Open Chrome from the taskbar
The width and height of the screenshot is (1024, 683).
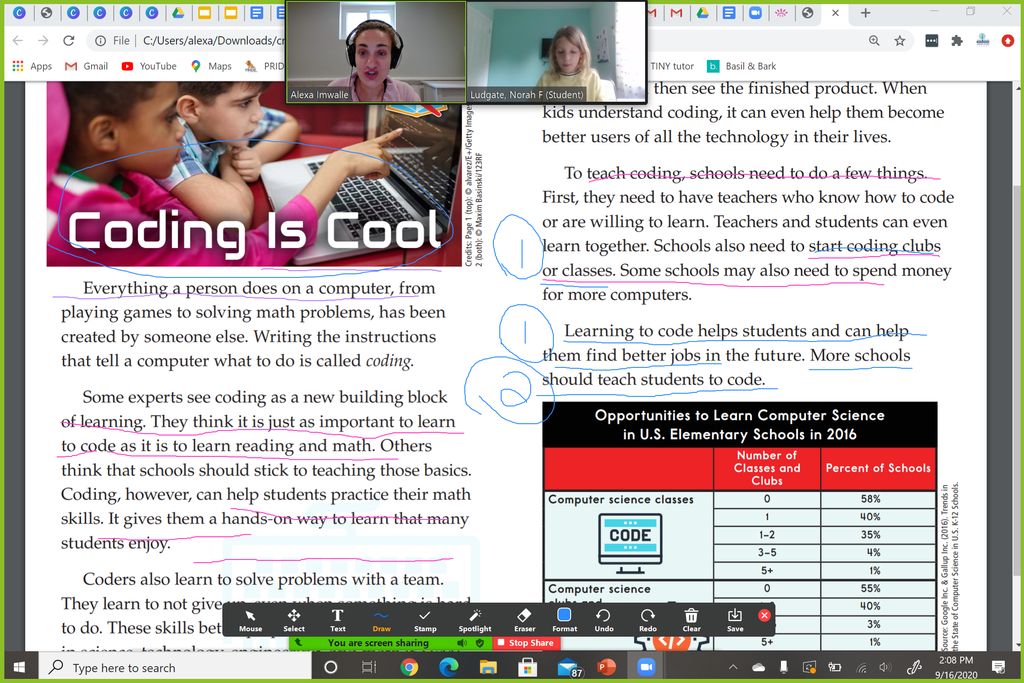[409, 667]
